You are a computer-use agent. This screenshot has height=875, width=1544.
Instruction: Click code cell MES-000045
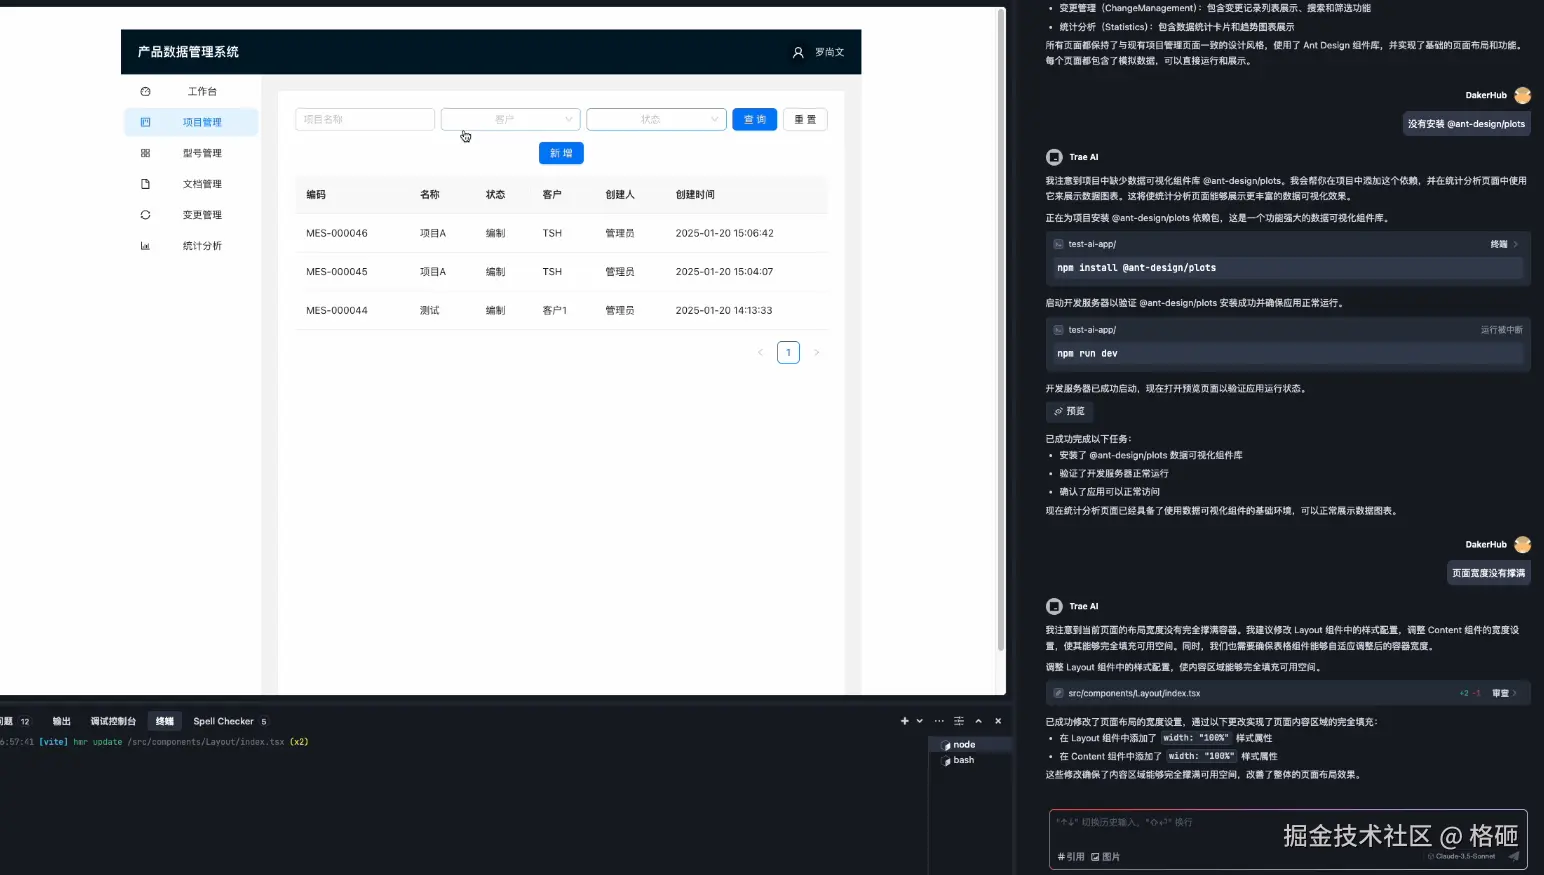click(x=337, y=272)
